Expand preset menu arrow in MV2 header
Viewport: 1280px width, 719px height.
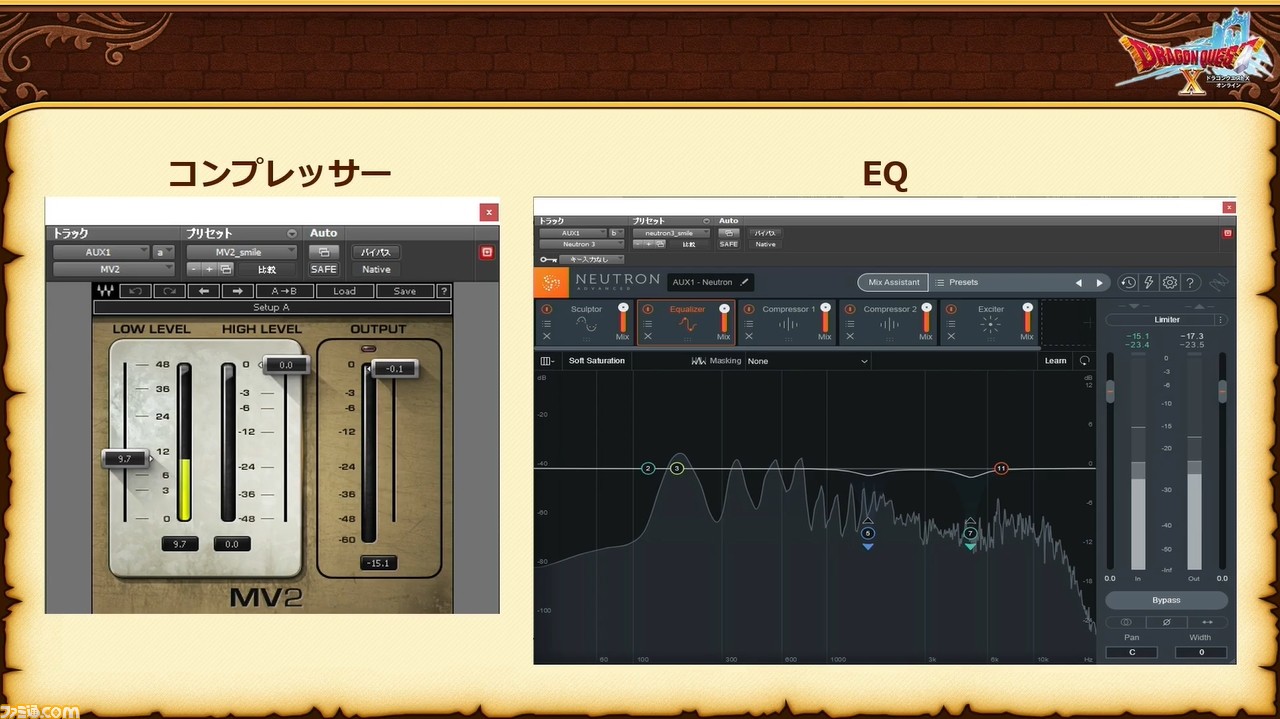pos(292,233)
